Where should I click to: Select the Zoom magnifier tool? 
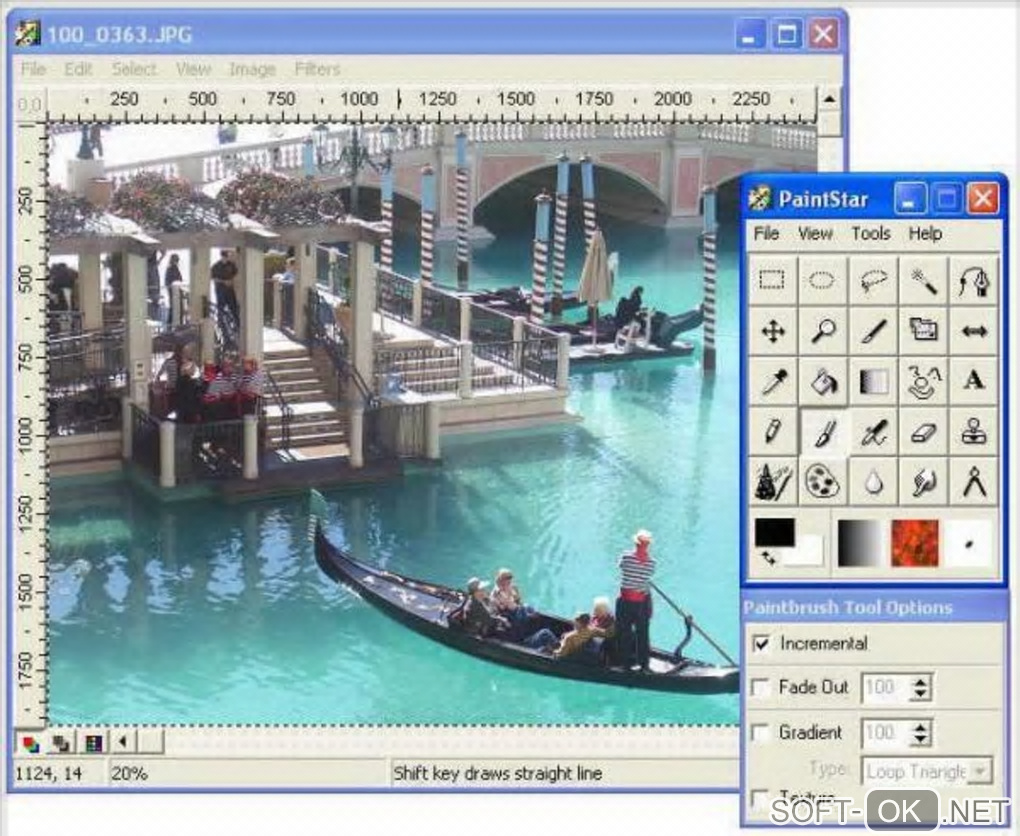click(x=822, y=331)
